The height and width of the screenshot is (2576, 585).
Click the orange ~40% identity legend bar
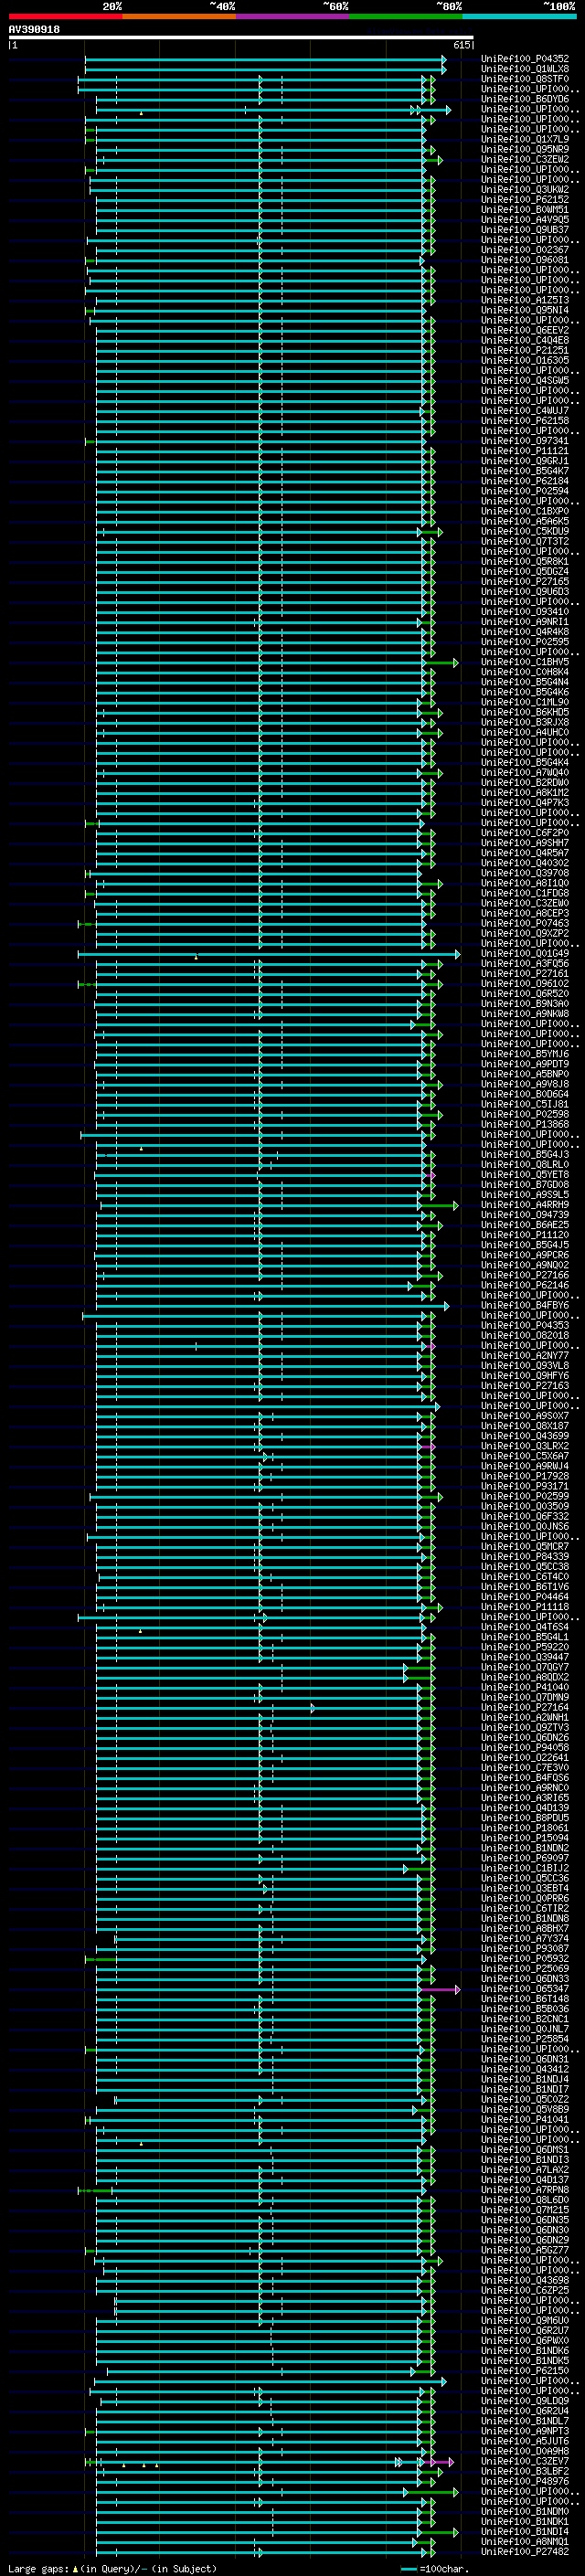click(x=179, y=17)
